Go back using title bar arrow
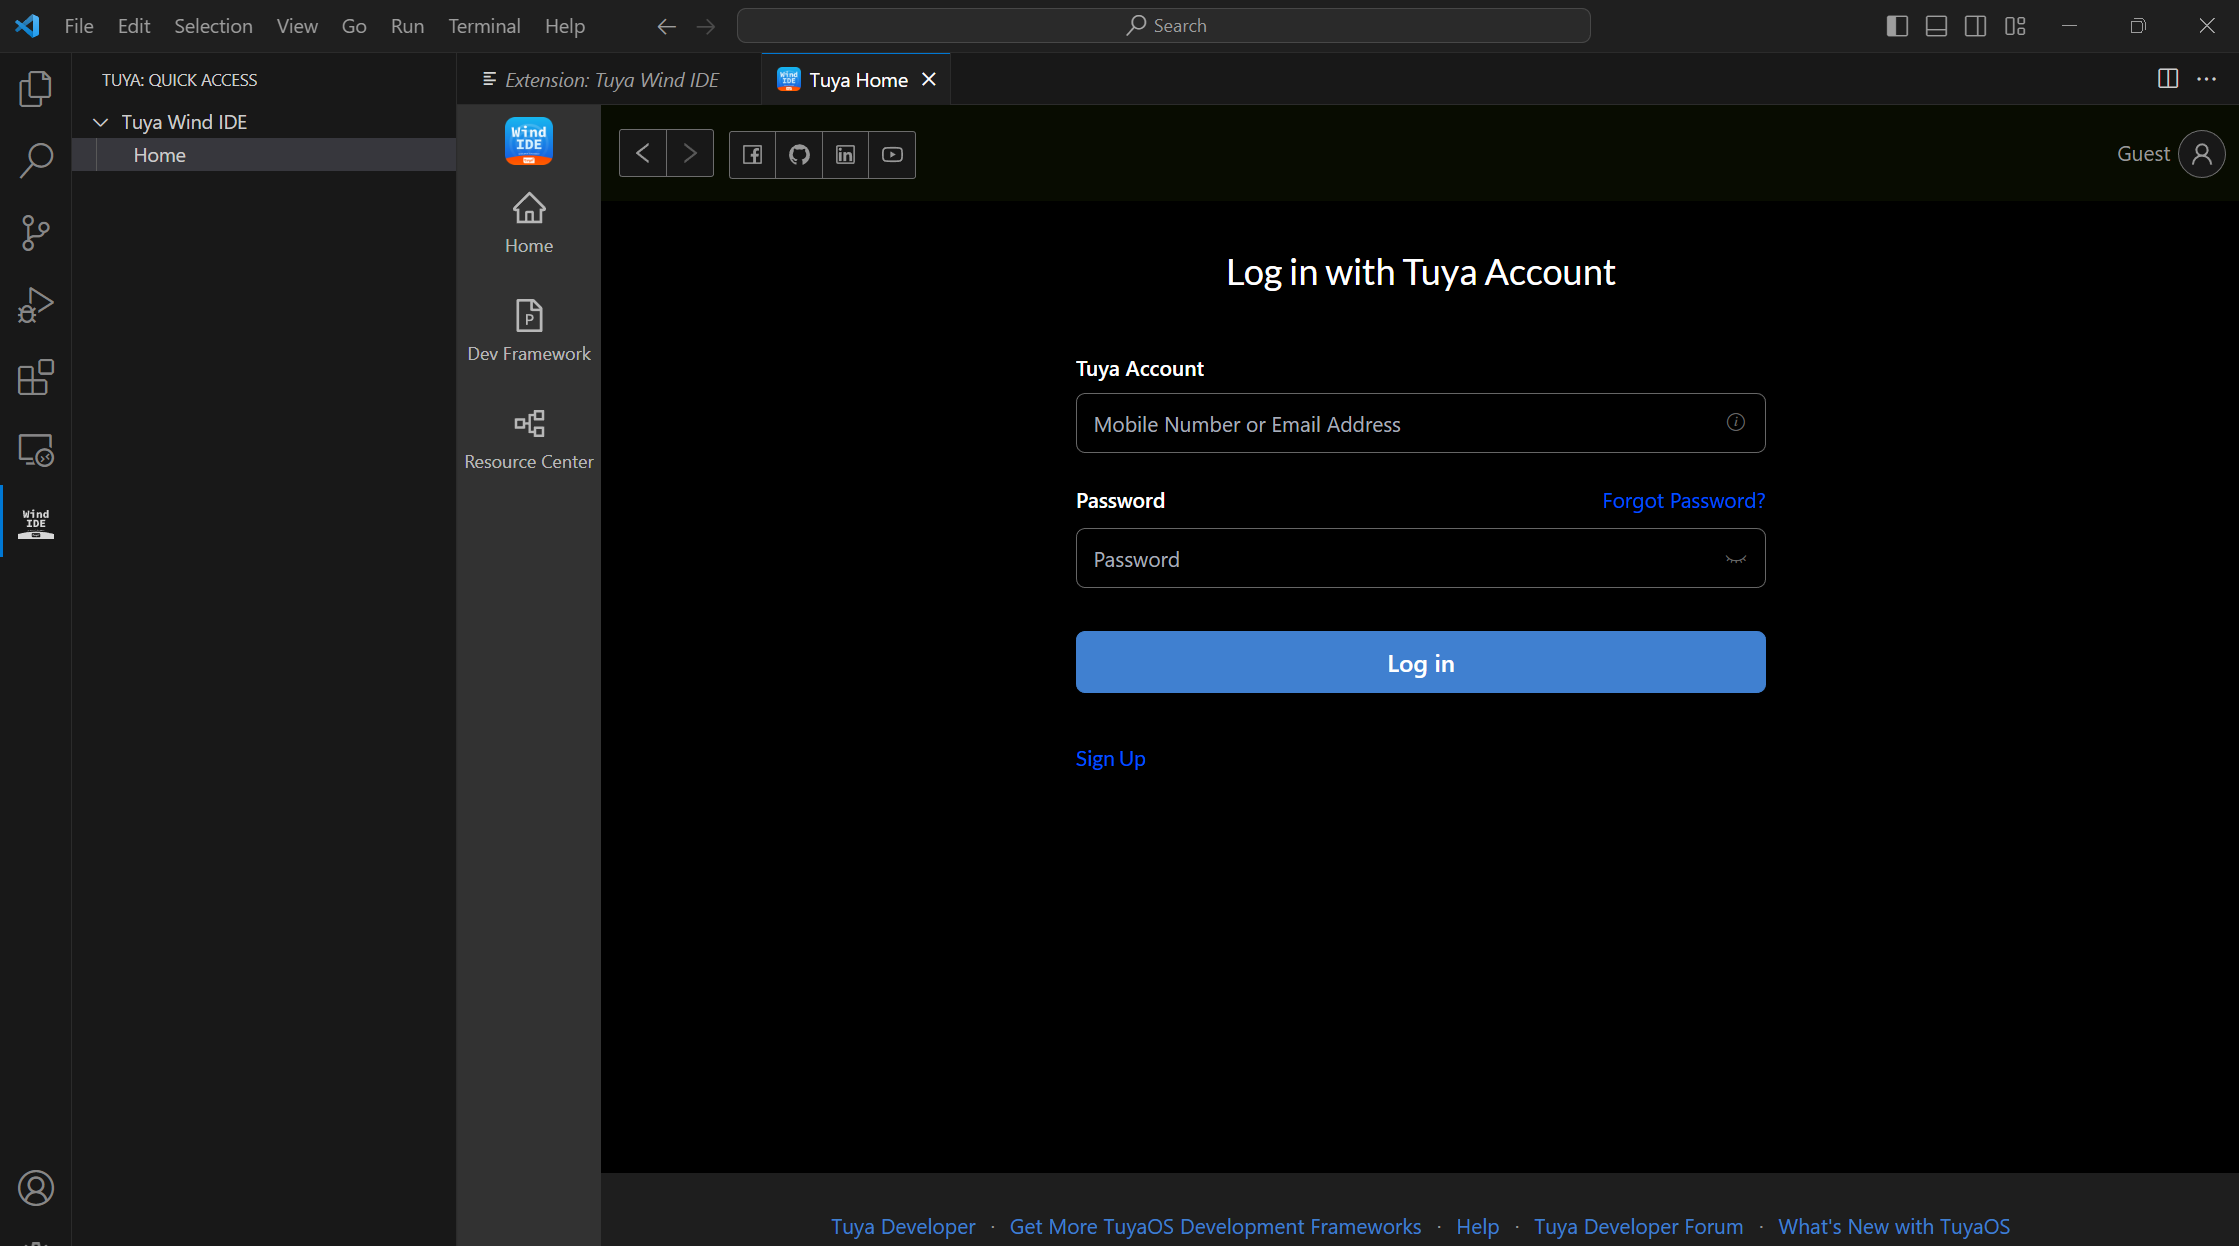Screen dimensions: 2239x1246 click(x=667, y=26)
